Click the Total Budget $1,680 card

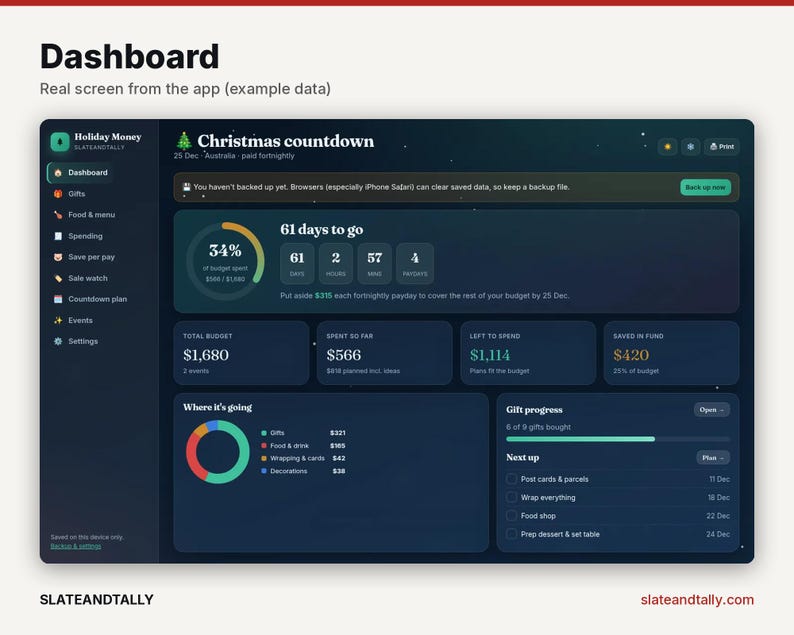pyautogui.click(x=241, y=353)
